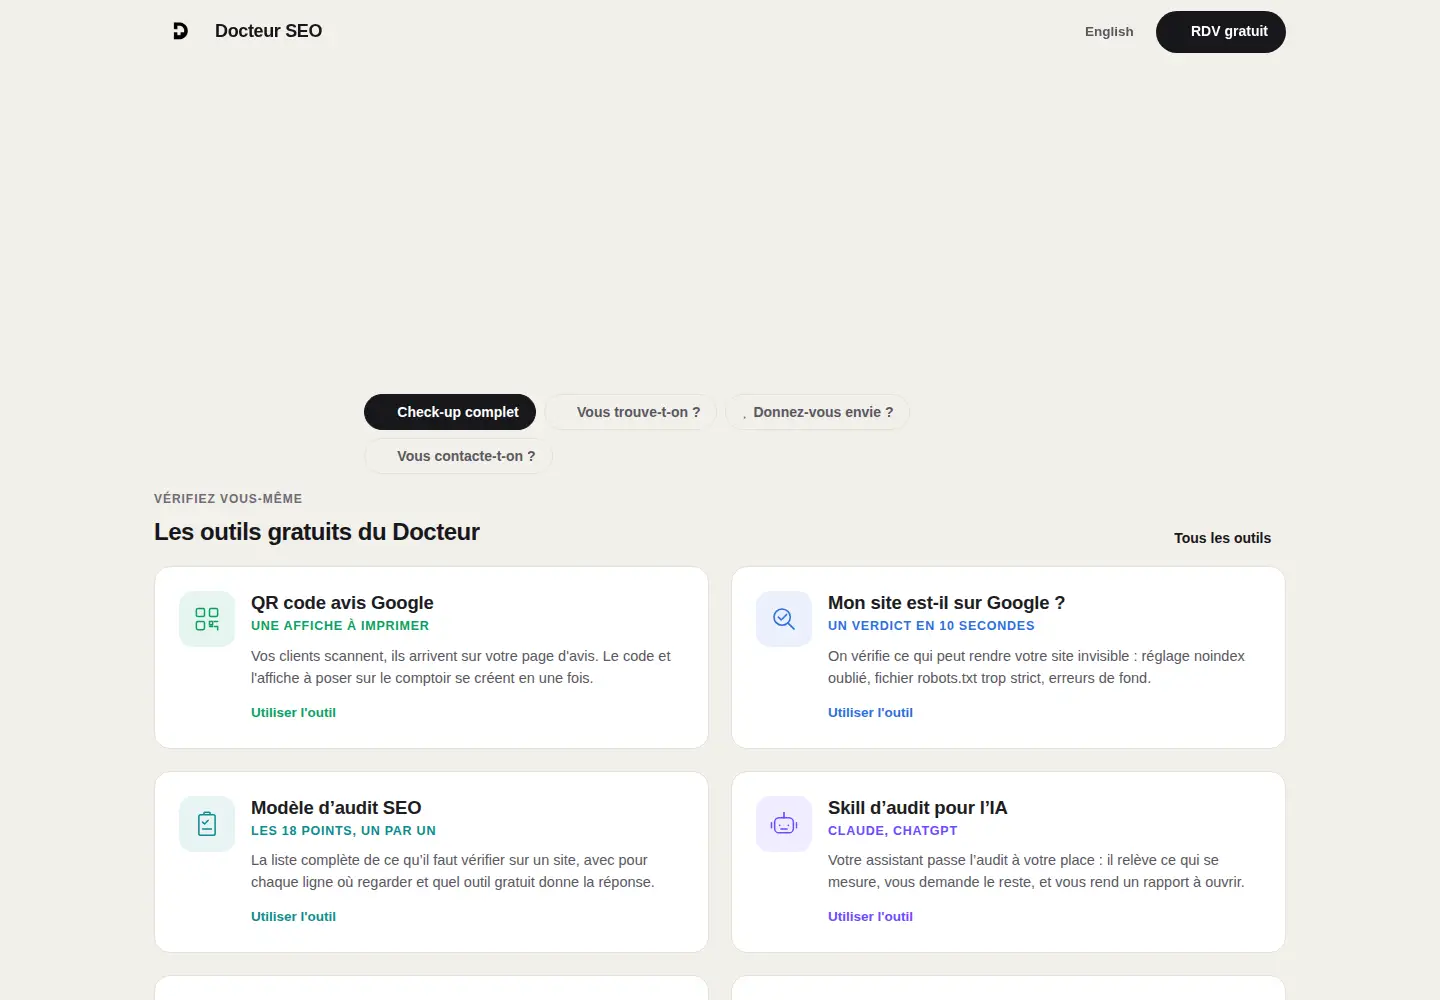Click the Les outils gratuits du Docteur heading
Viewport: 1440px width, 1000px height.
(x=317, y=532)
